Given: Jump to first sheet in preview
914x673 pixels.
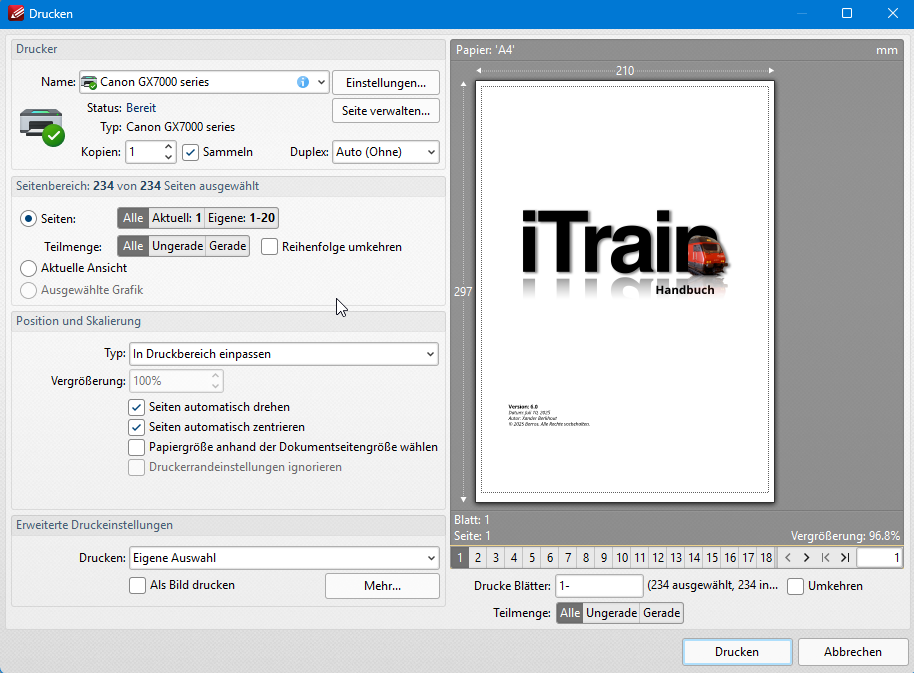Looking at the screenshot, I should coord(825,558).
